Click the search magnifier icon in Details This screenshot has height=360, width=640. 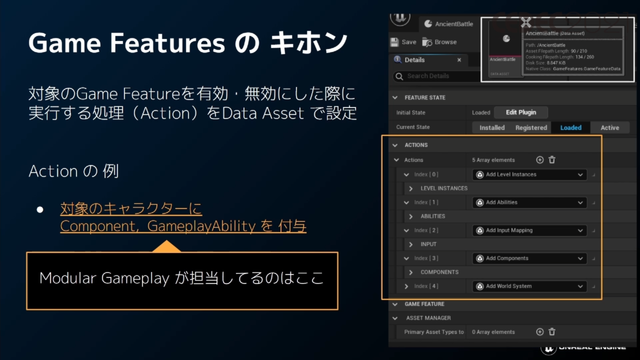399,76
